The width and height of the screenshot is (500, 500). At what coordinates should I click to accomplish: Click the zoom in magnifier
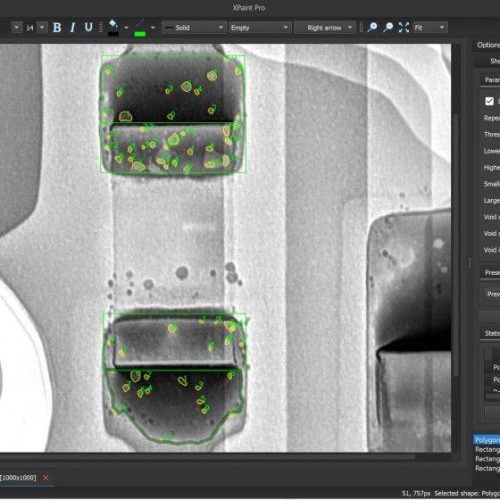pyautogui.click(x=372, y=27)
